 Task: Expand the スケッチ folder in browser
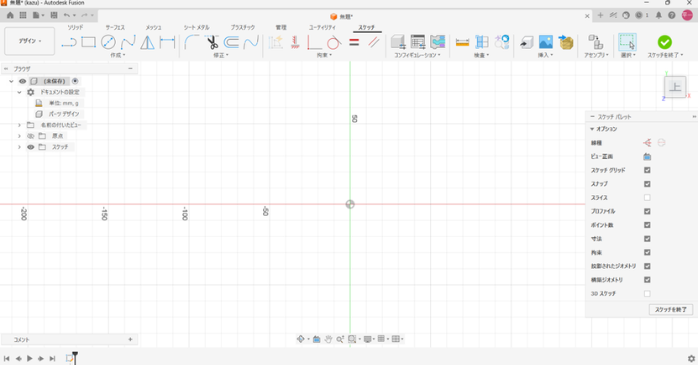click(x=19, y=147)
